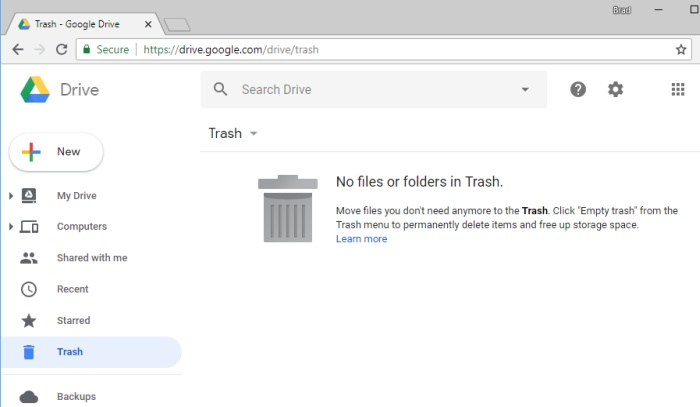Go back in browser history
Screen dimensions: 700x407
click(18, 50)
